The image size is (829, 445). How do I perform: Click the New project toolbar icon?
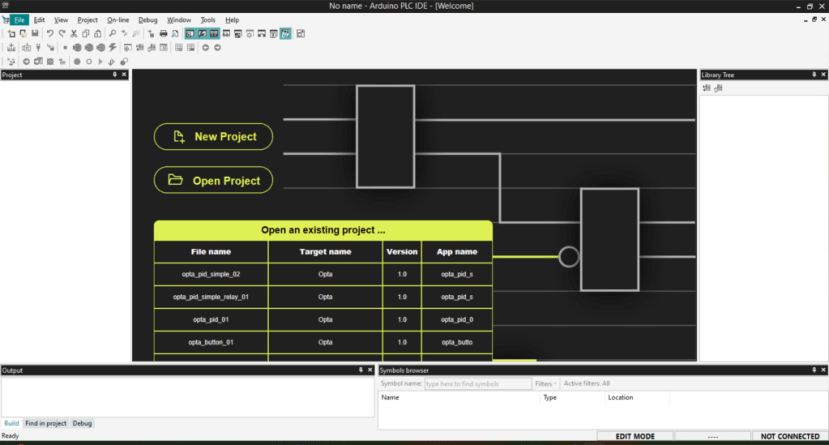11,34
